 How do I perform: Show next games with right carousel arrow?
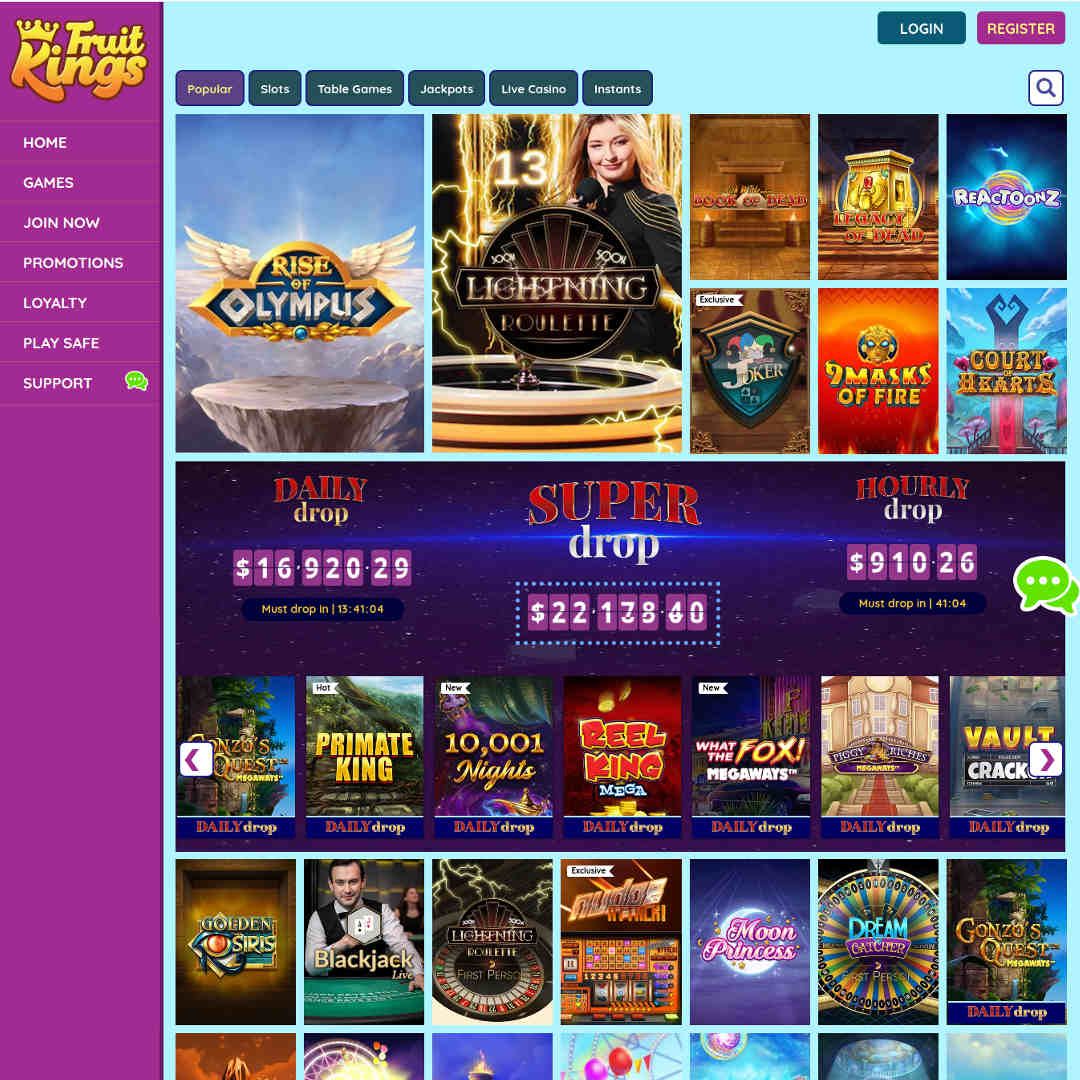1046,760
